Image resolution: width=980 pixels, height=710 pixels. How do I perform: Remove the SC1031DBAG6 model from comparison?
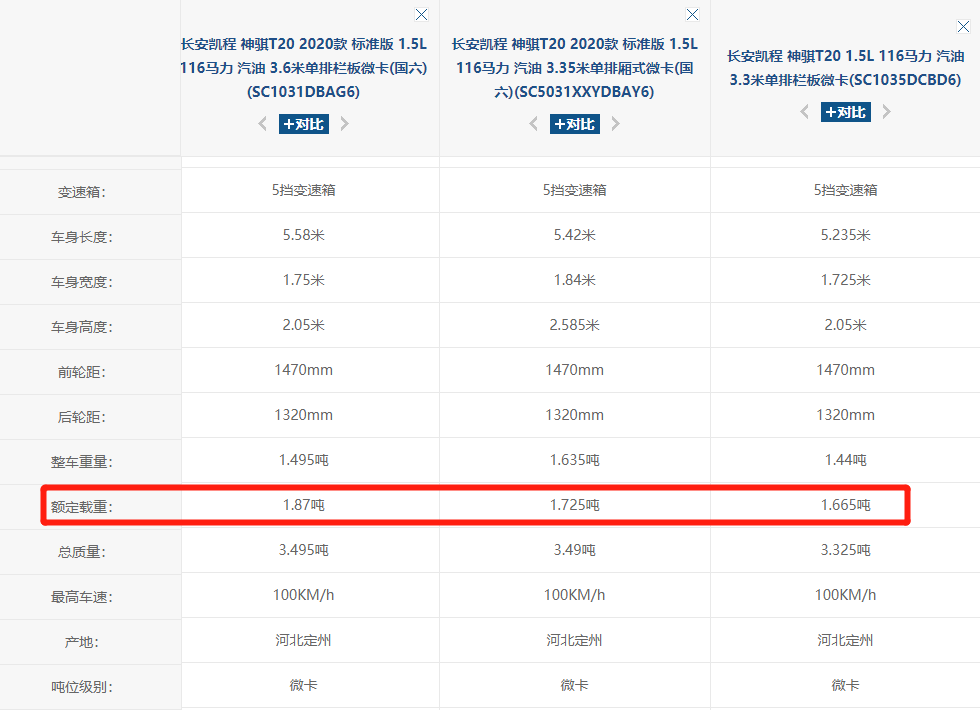pyautogui.click(x=422, y=14)
